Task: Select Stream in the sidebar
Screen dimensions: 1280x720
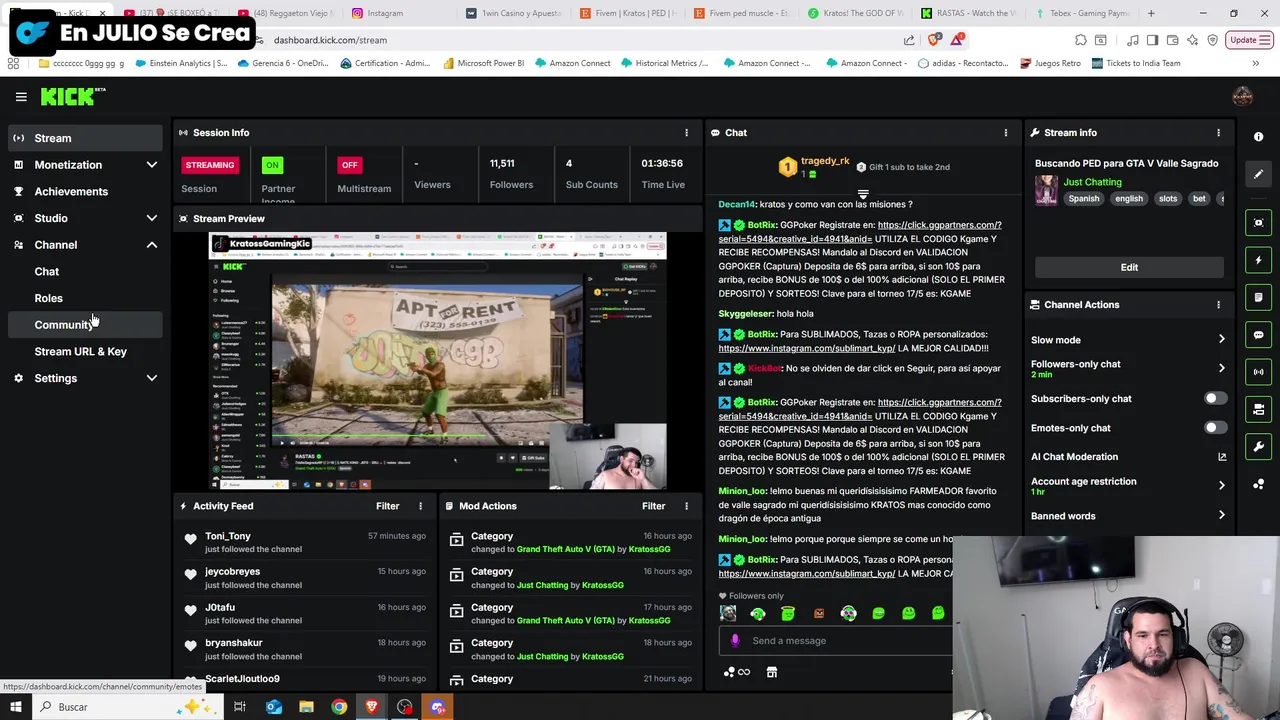Action: [85, 138]
